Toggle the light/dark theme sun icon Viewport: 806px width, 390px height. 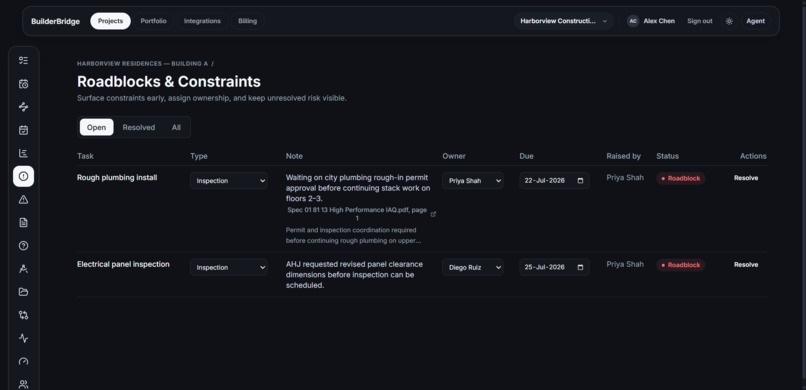click(x=729, y=21)
